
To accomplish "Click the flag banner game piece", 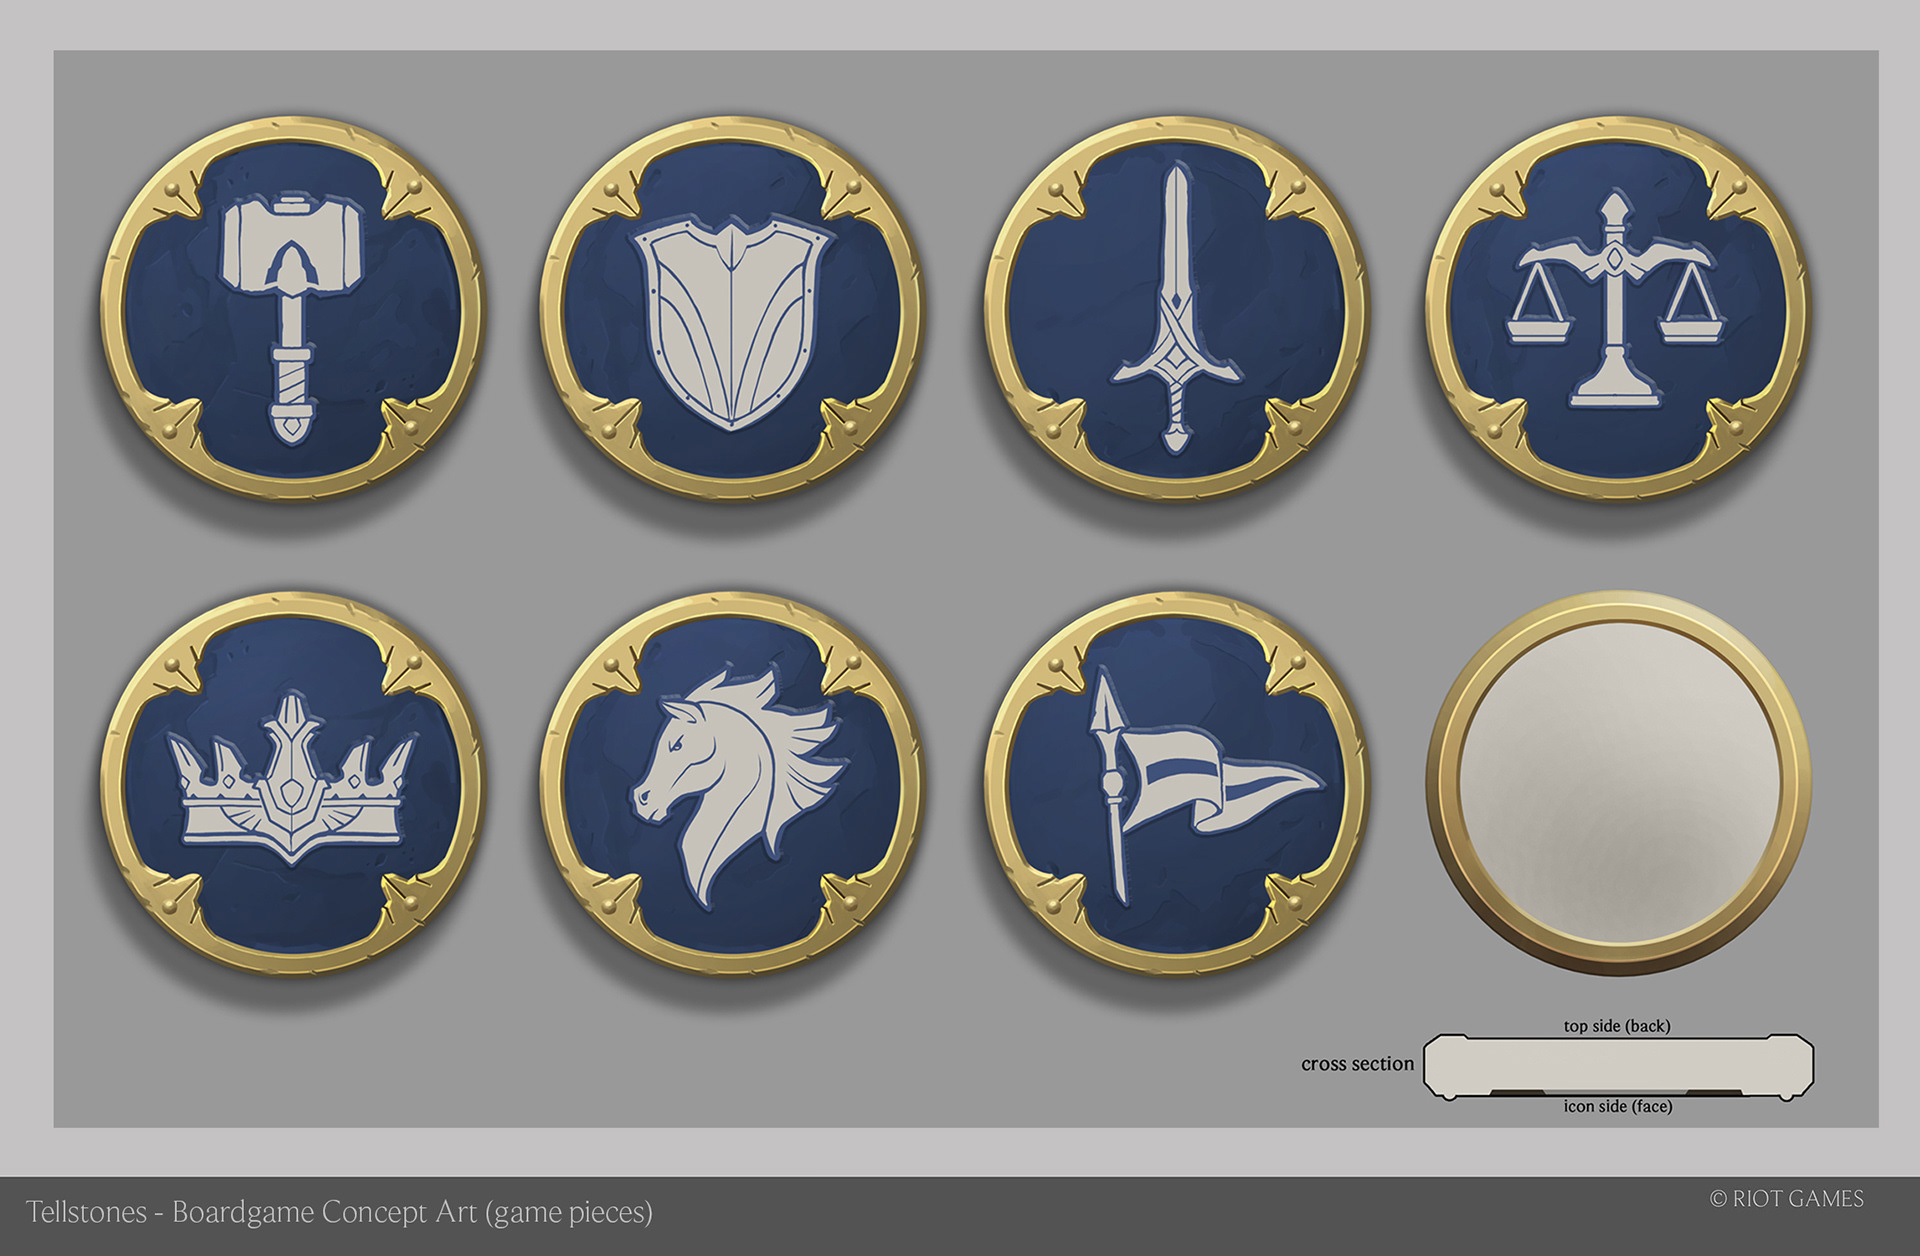I will 1176,783.
